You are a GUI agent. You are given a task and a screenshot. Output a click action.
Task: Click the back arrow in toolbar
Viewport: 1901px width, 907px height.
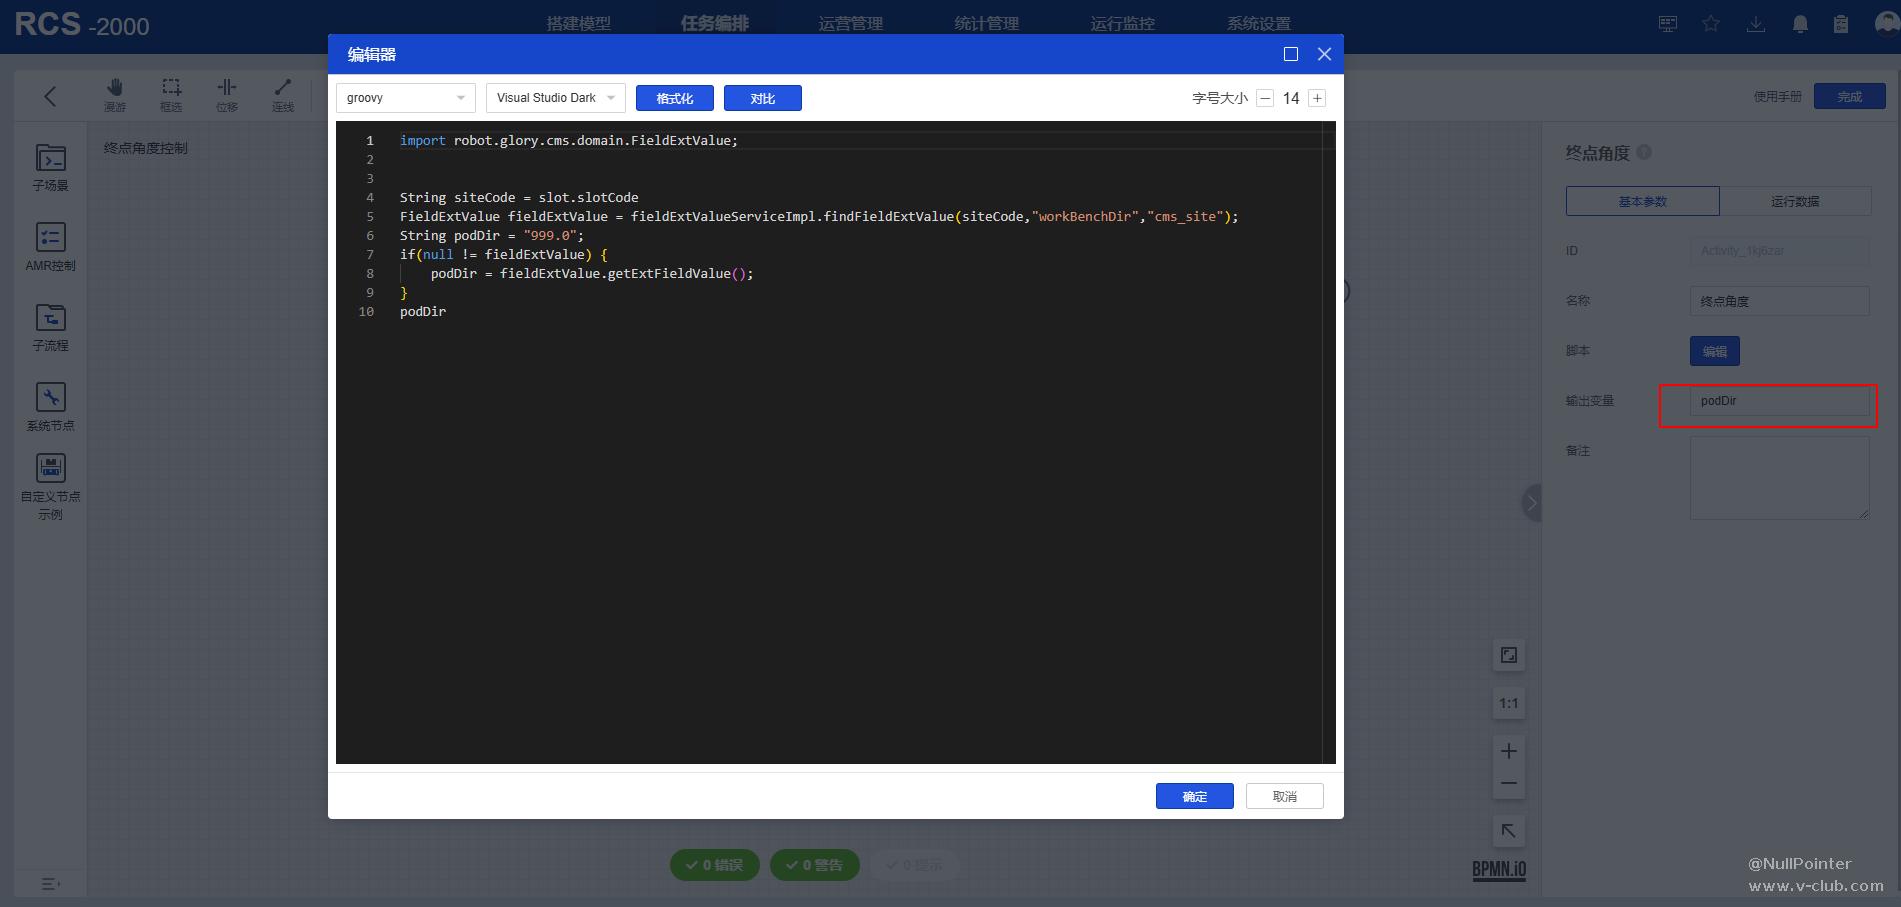[x=51, y=96]
